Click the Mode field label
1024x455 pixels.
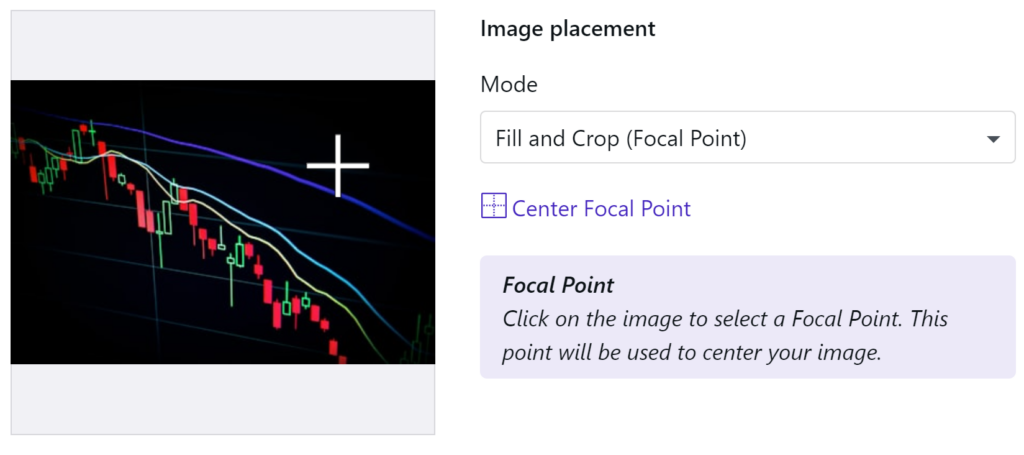click(x=509, y=84)
